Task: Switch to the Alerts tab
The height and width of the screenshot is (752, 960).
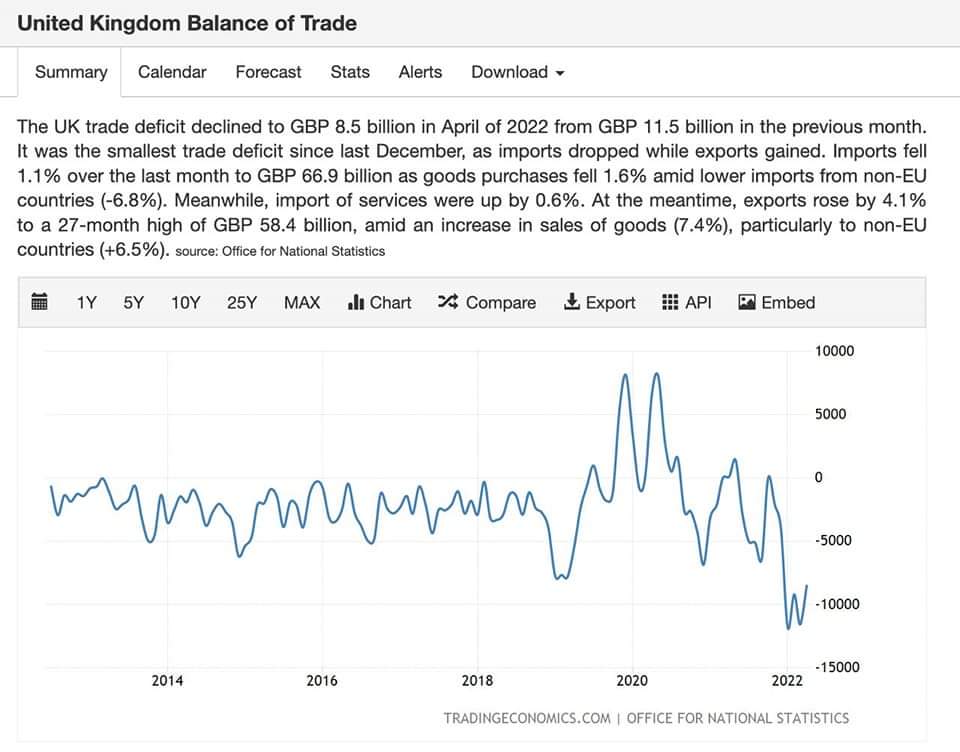Action: [x=420, y=72]
